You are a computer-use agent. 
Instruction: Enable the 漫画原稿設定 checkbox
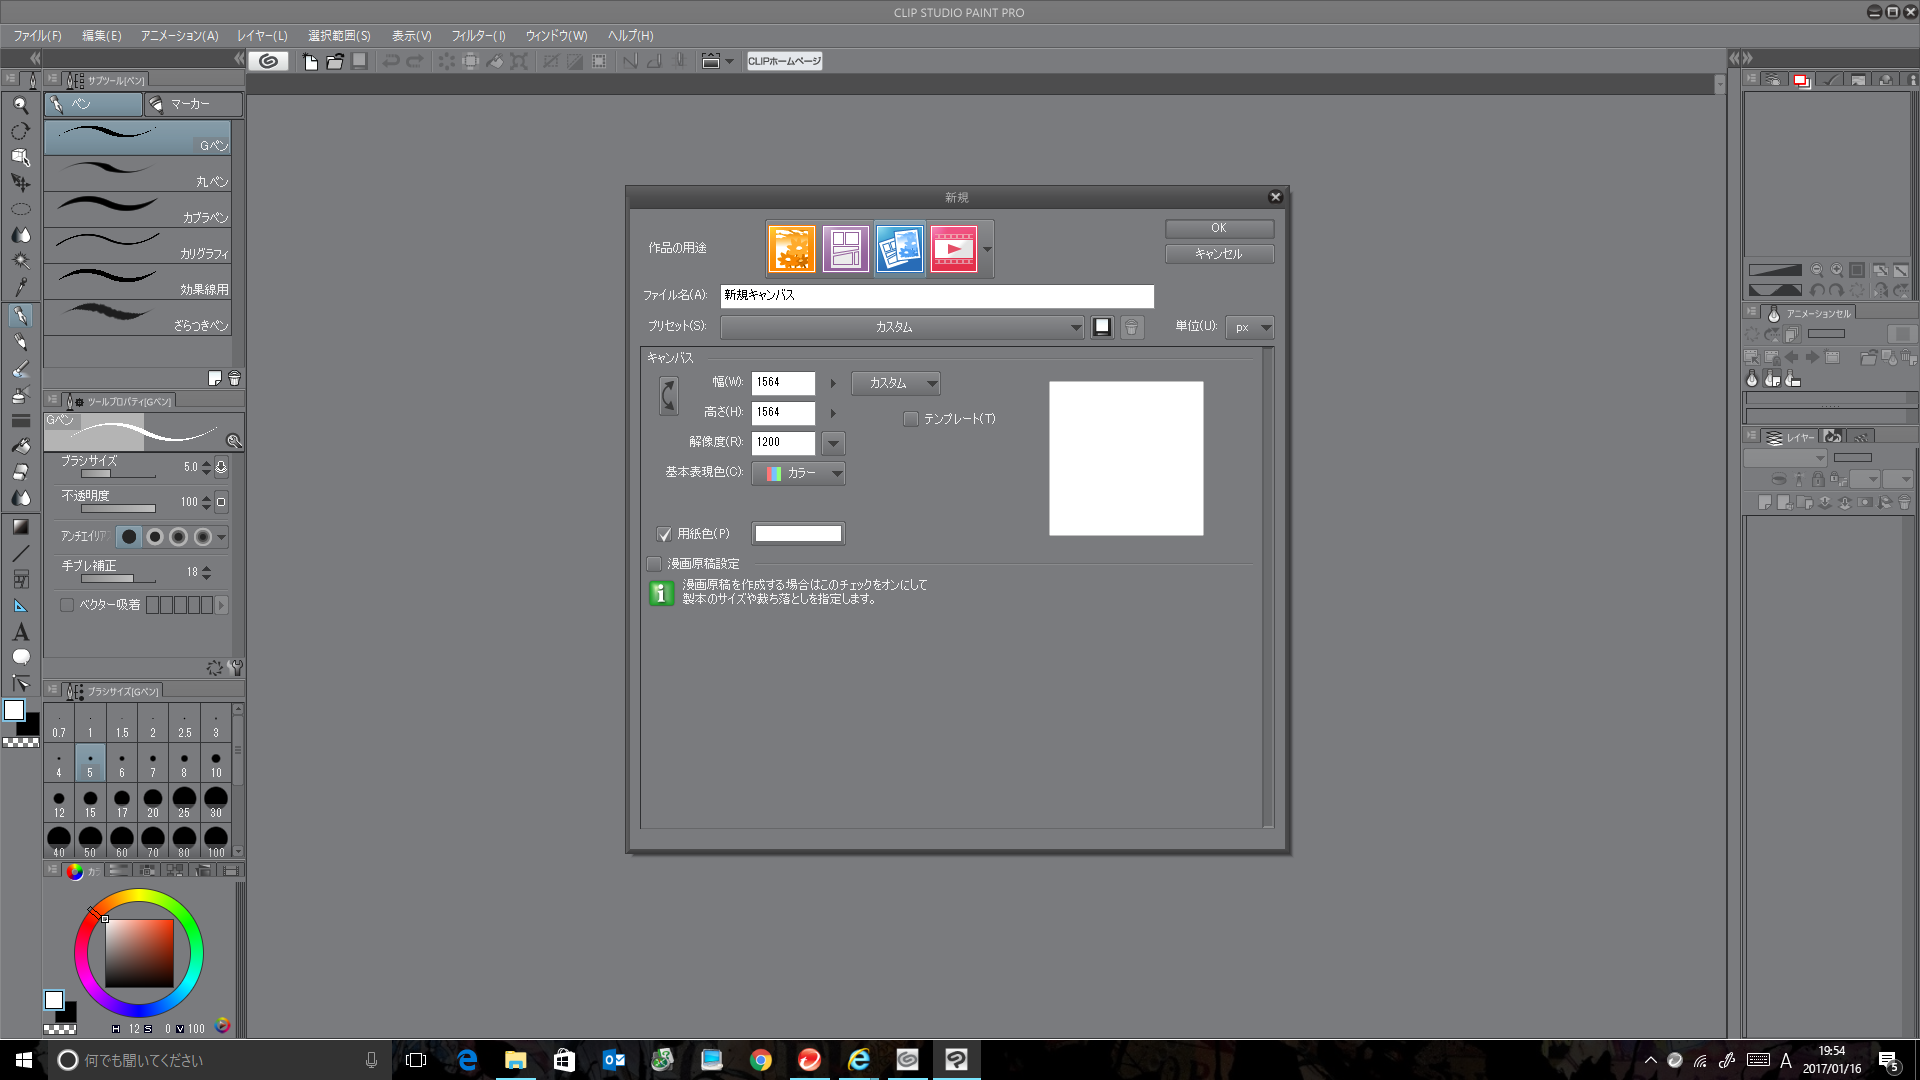coord(654,564)
